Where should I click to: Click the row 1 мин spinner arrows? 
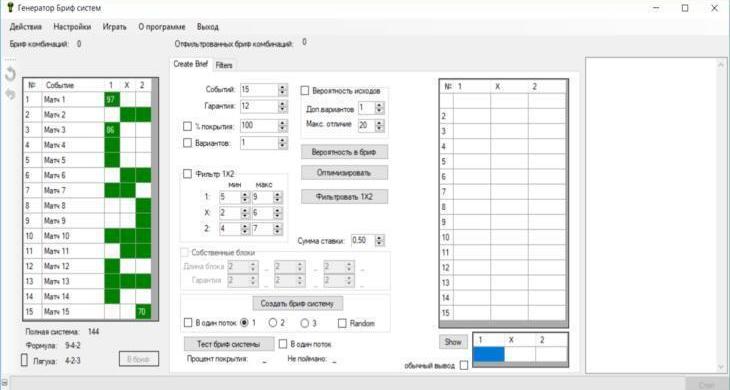(245, 197)
